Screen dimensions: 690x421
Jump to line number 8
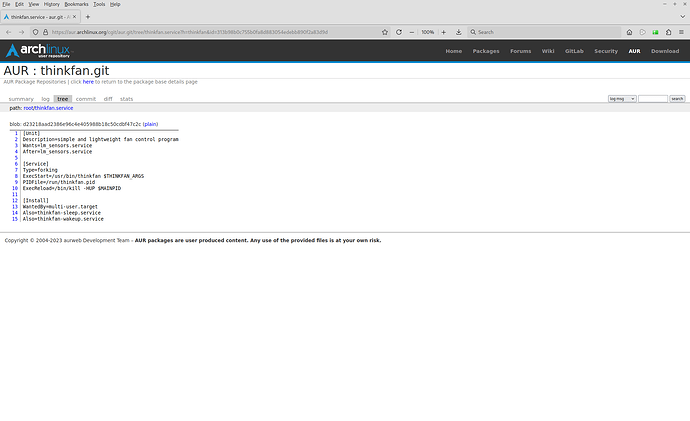(16, 176)
